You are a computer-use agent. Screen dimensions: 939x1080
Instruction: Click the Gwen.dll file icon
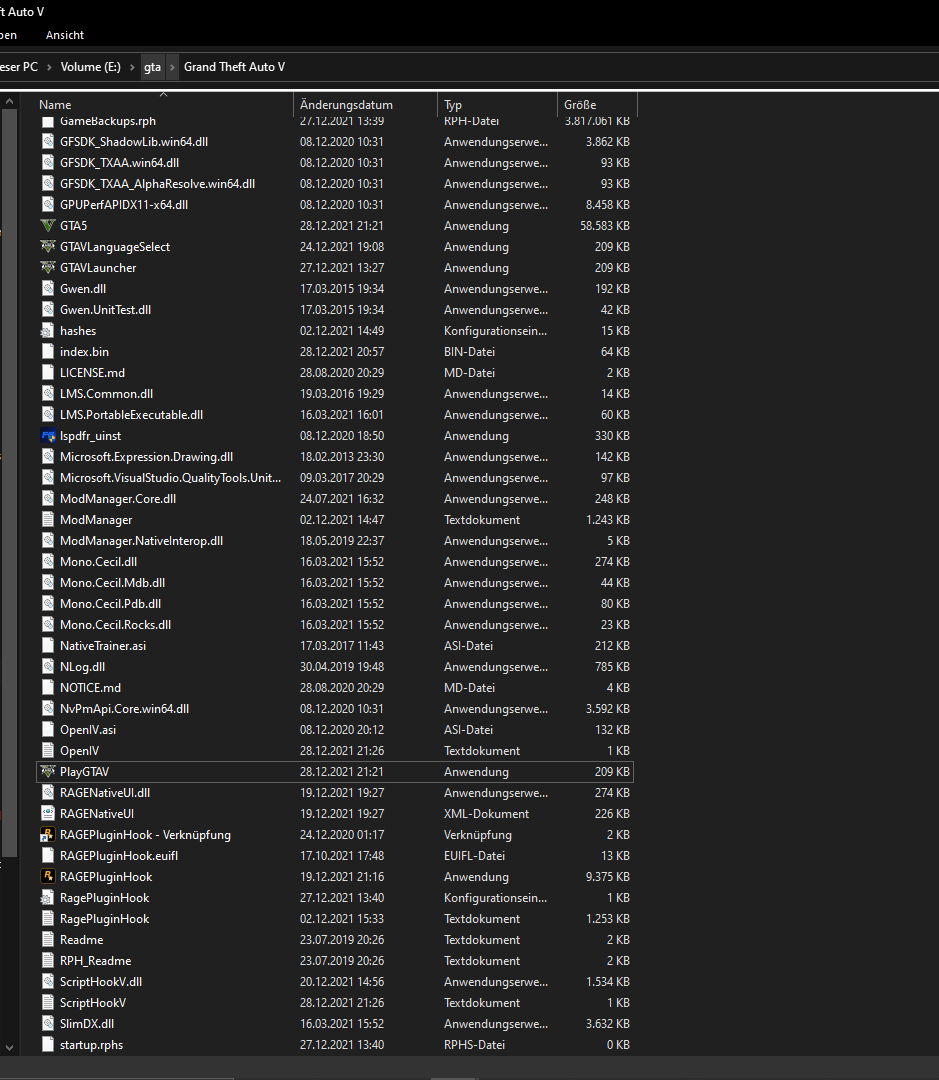[48, 289]
